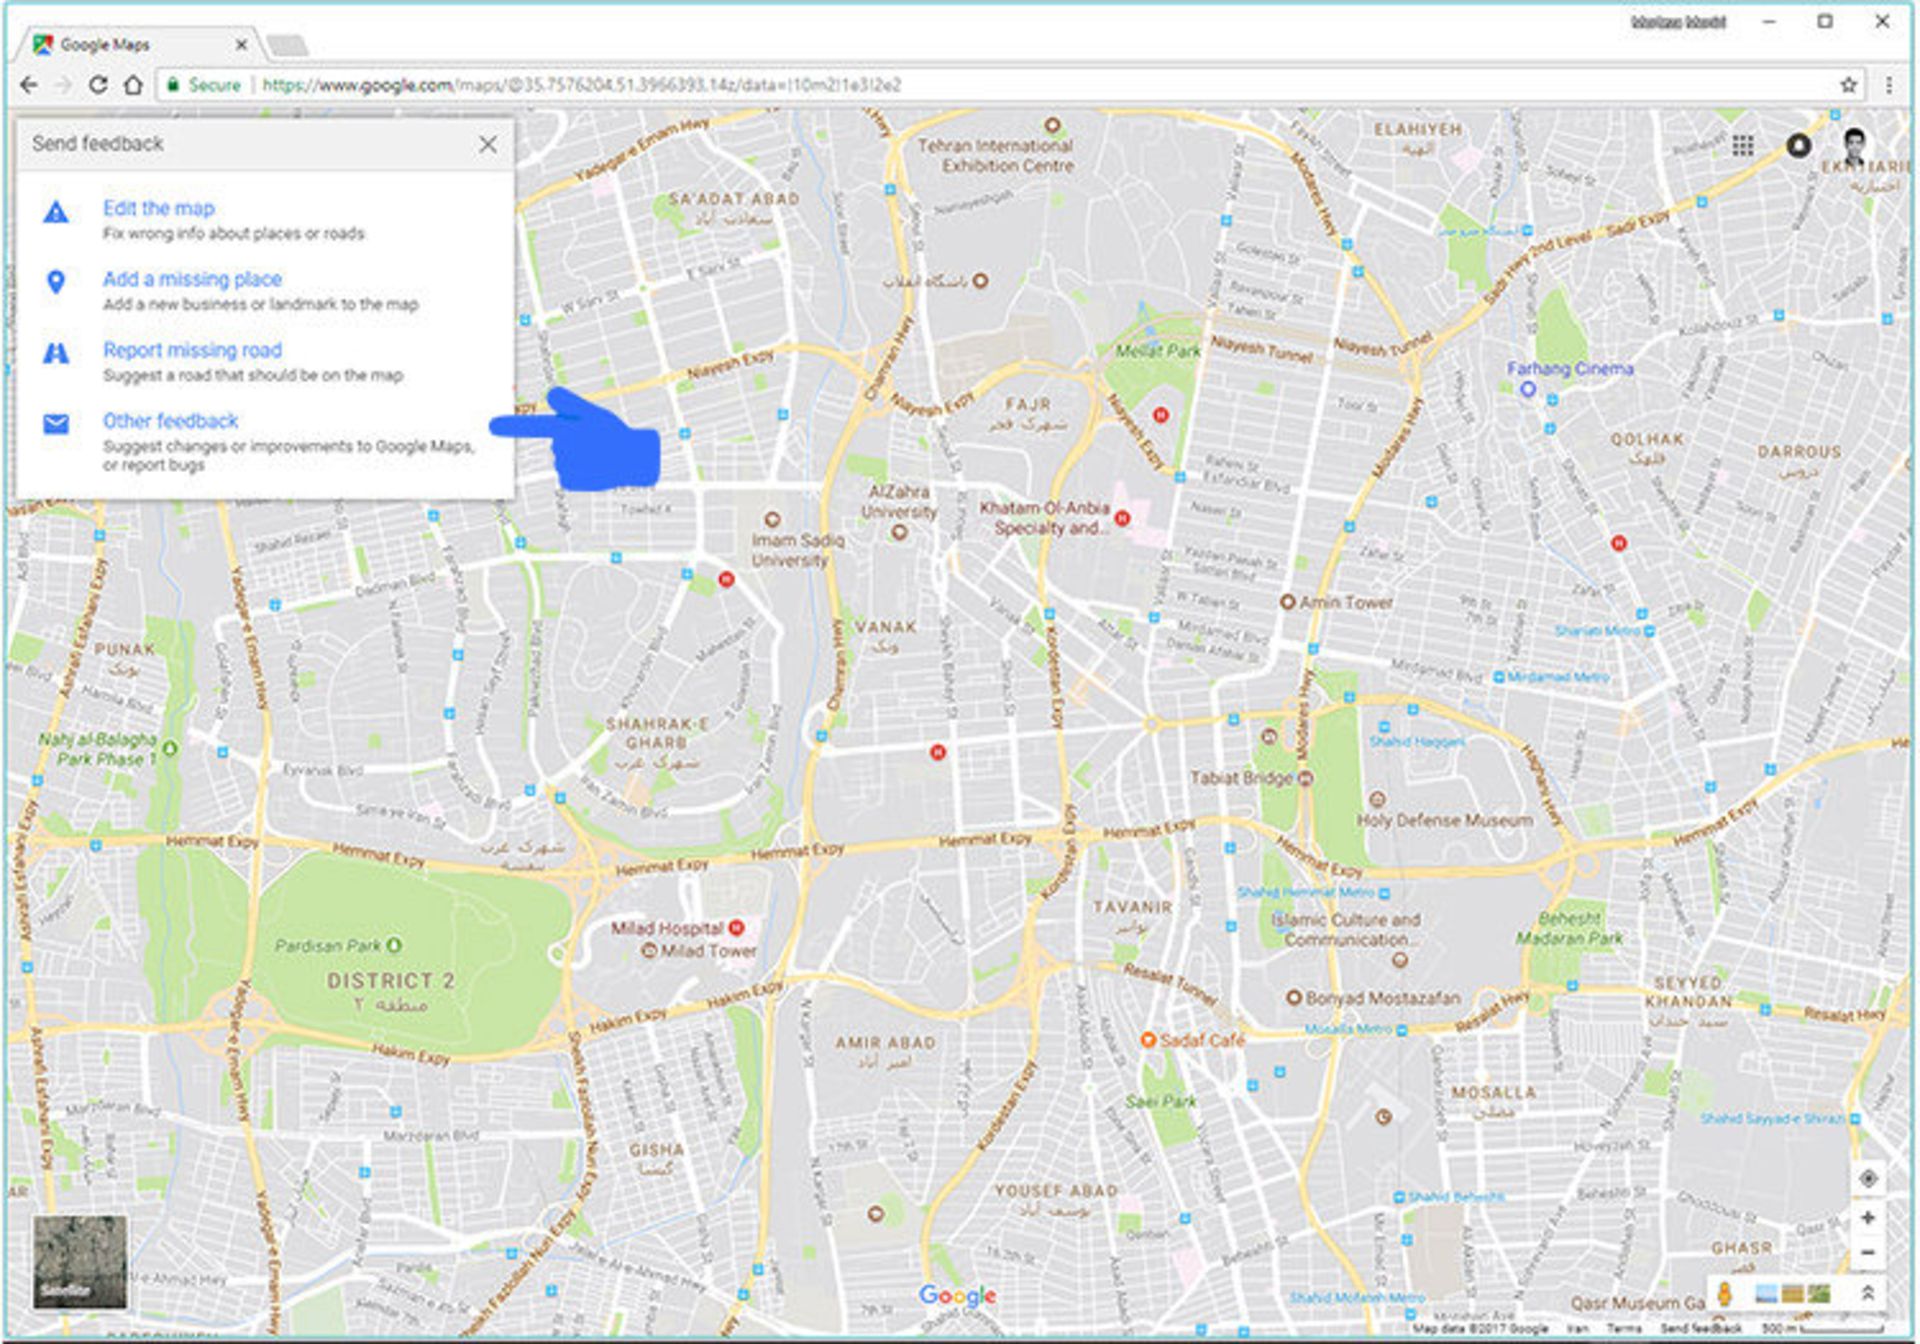Zoom out on the map
This screenshot has width=1920, height=1344.
(1868, 1252)
